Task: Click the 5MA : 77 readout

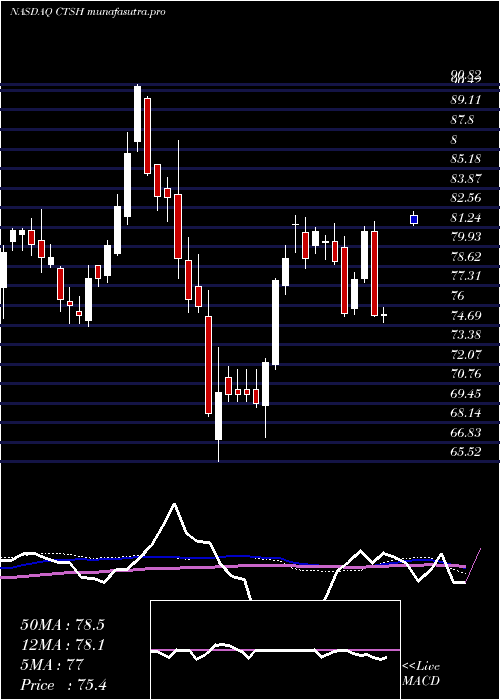Action: [52, 665]
